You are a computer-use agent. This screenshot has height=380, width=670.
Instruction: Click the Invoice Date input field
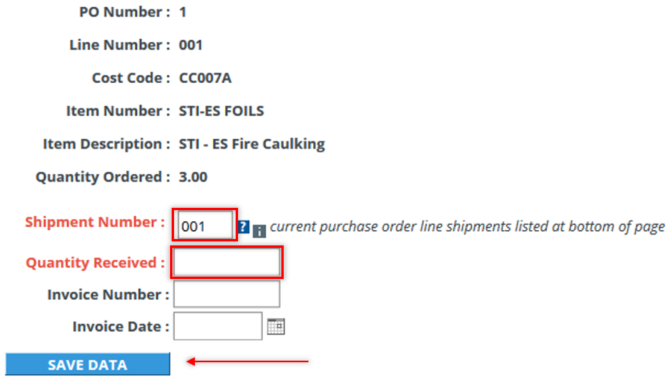pos(217,326)
